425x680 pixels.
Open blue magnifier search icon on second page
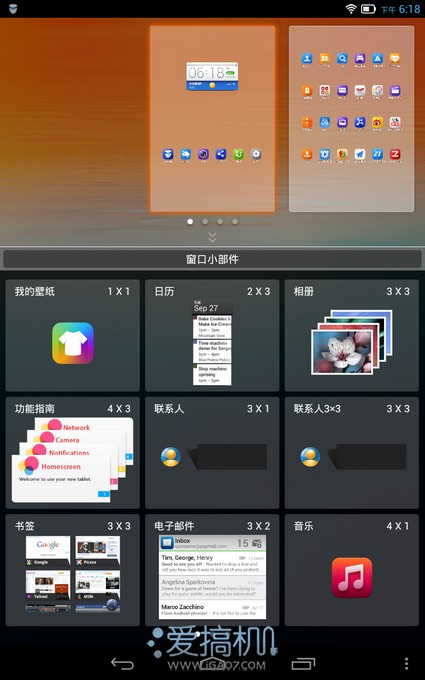(342, 58)
